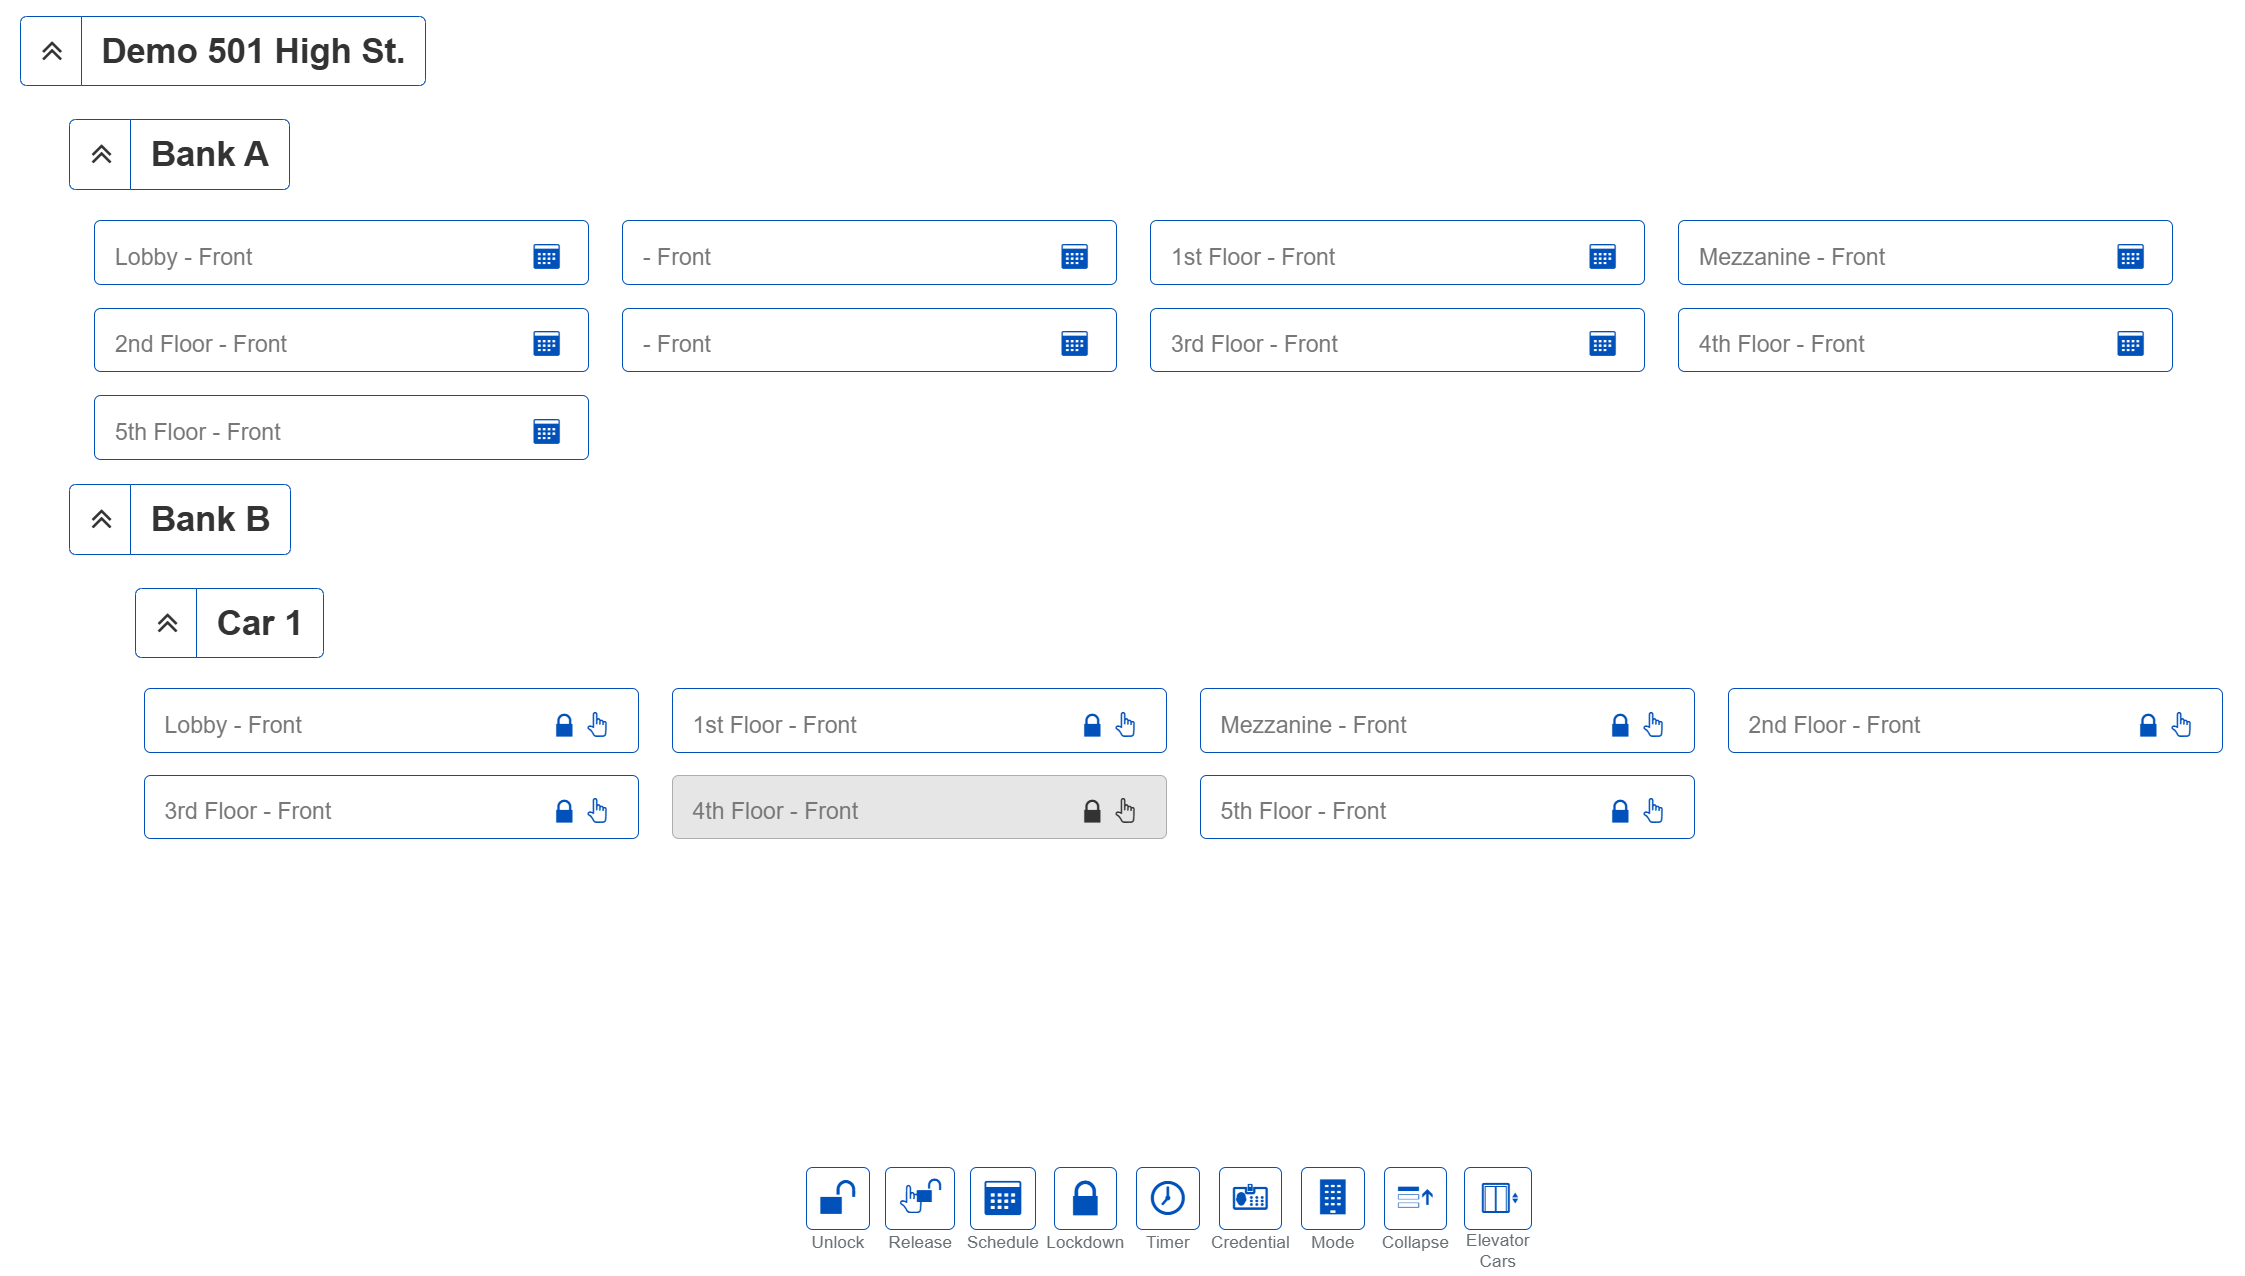Open the Mode building icon
The width and height of the screenshot is (2245, 1276).
coord(1332,1197)
